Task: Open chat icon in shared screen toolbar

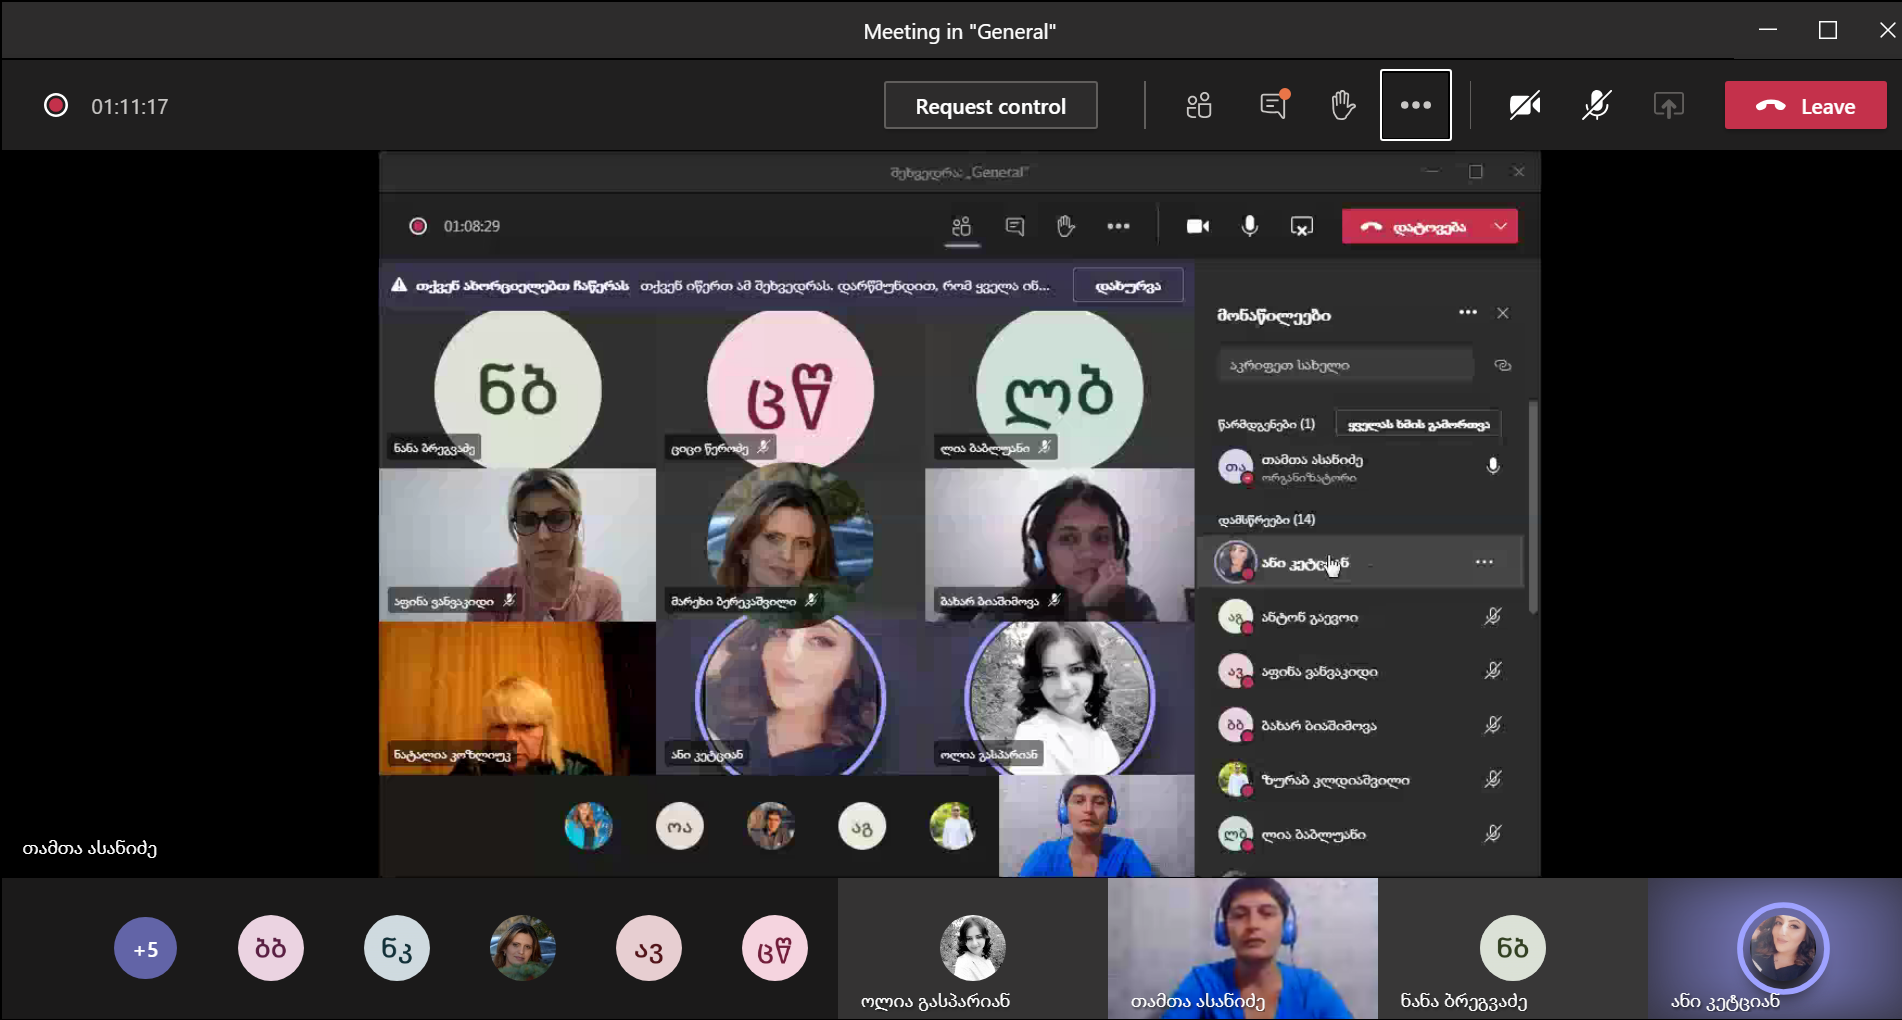Action: click(1014, 226)
